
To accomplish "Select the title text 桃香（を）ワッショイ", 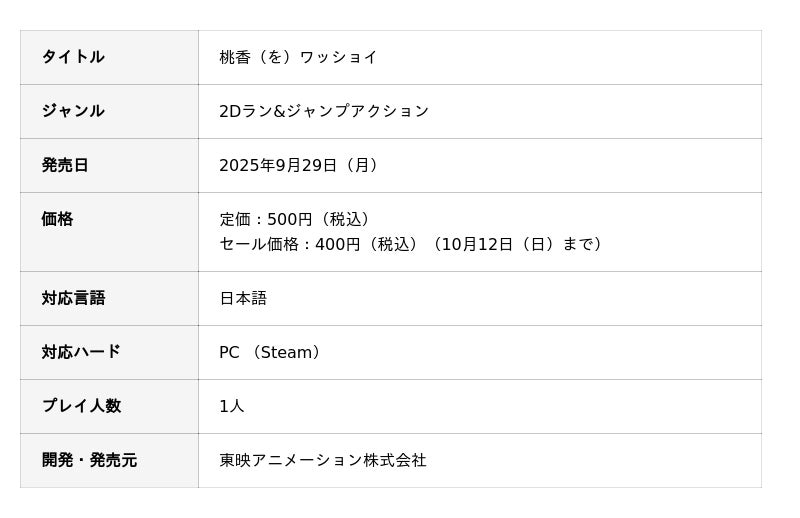I will 298,57.
